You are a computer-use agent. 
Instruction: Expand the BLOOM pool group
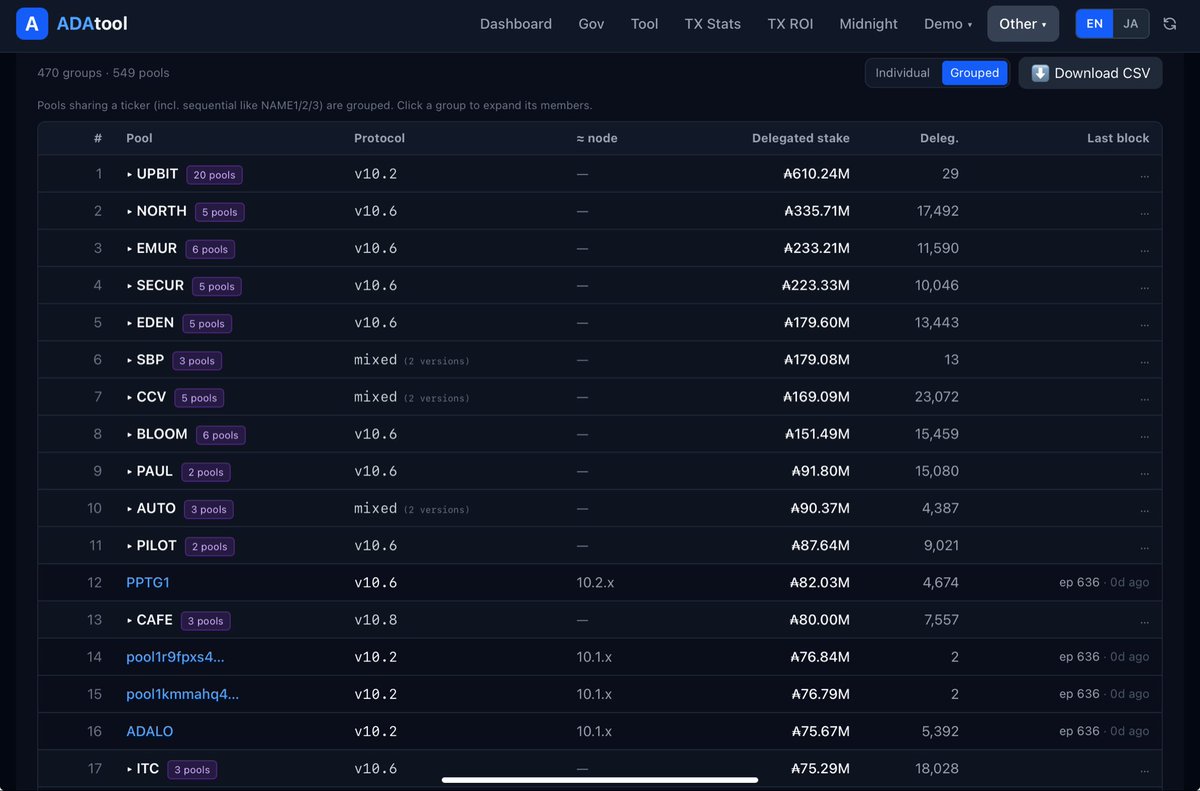point(157,434)
